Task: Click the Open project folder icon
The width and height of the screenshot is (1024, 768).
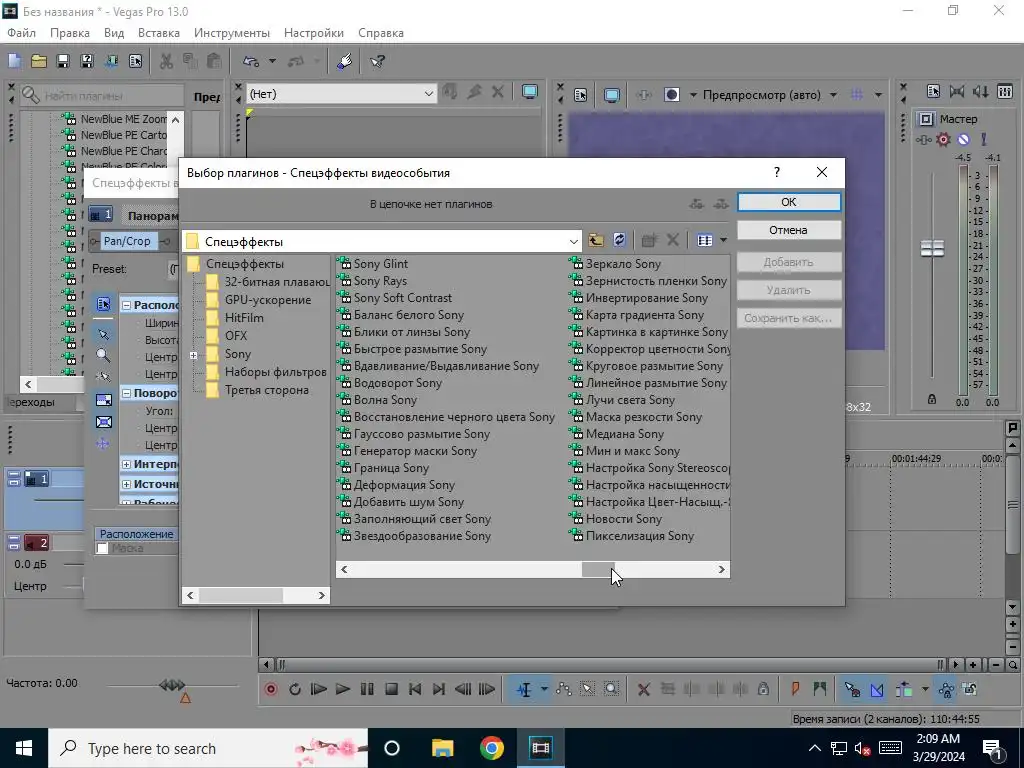Action: pyautogui.click(x=39, y=61)
